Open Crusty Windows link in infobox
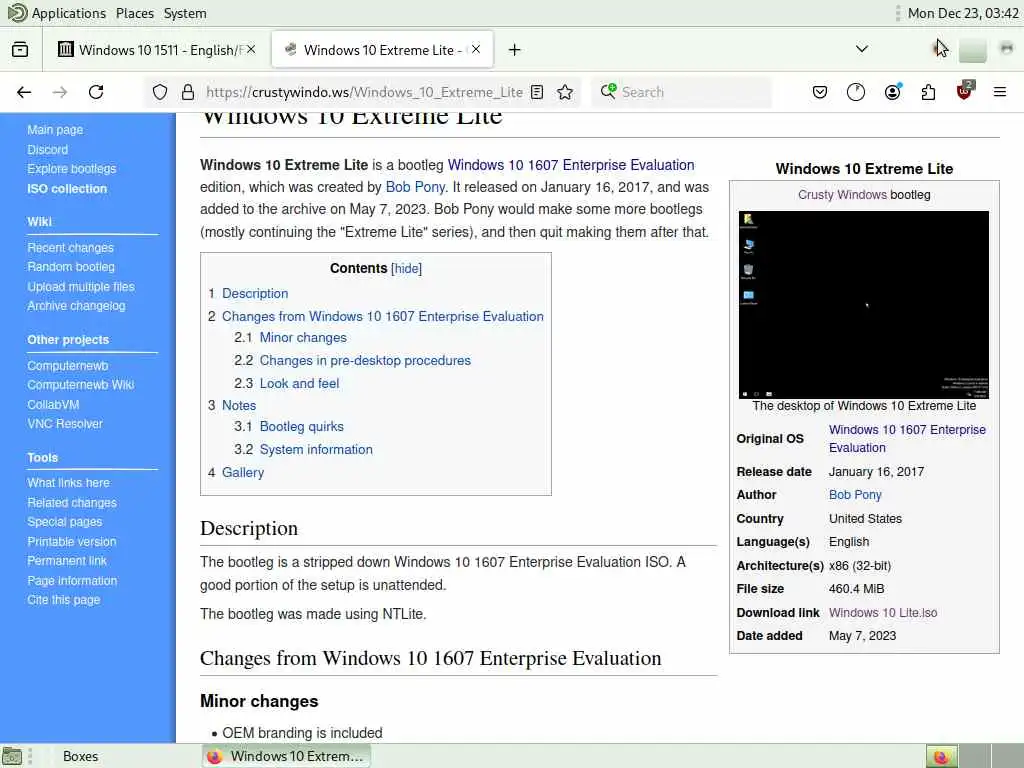 842,195
